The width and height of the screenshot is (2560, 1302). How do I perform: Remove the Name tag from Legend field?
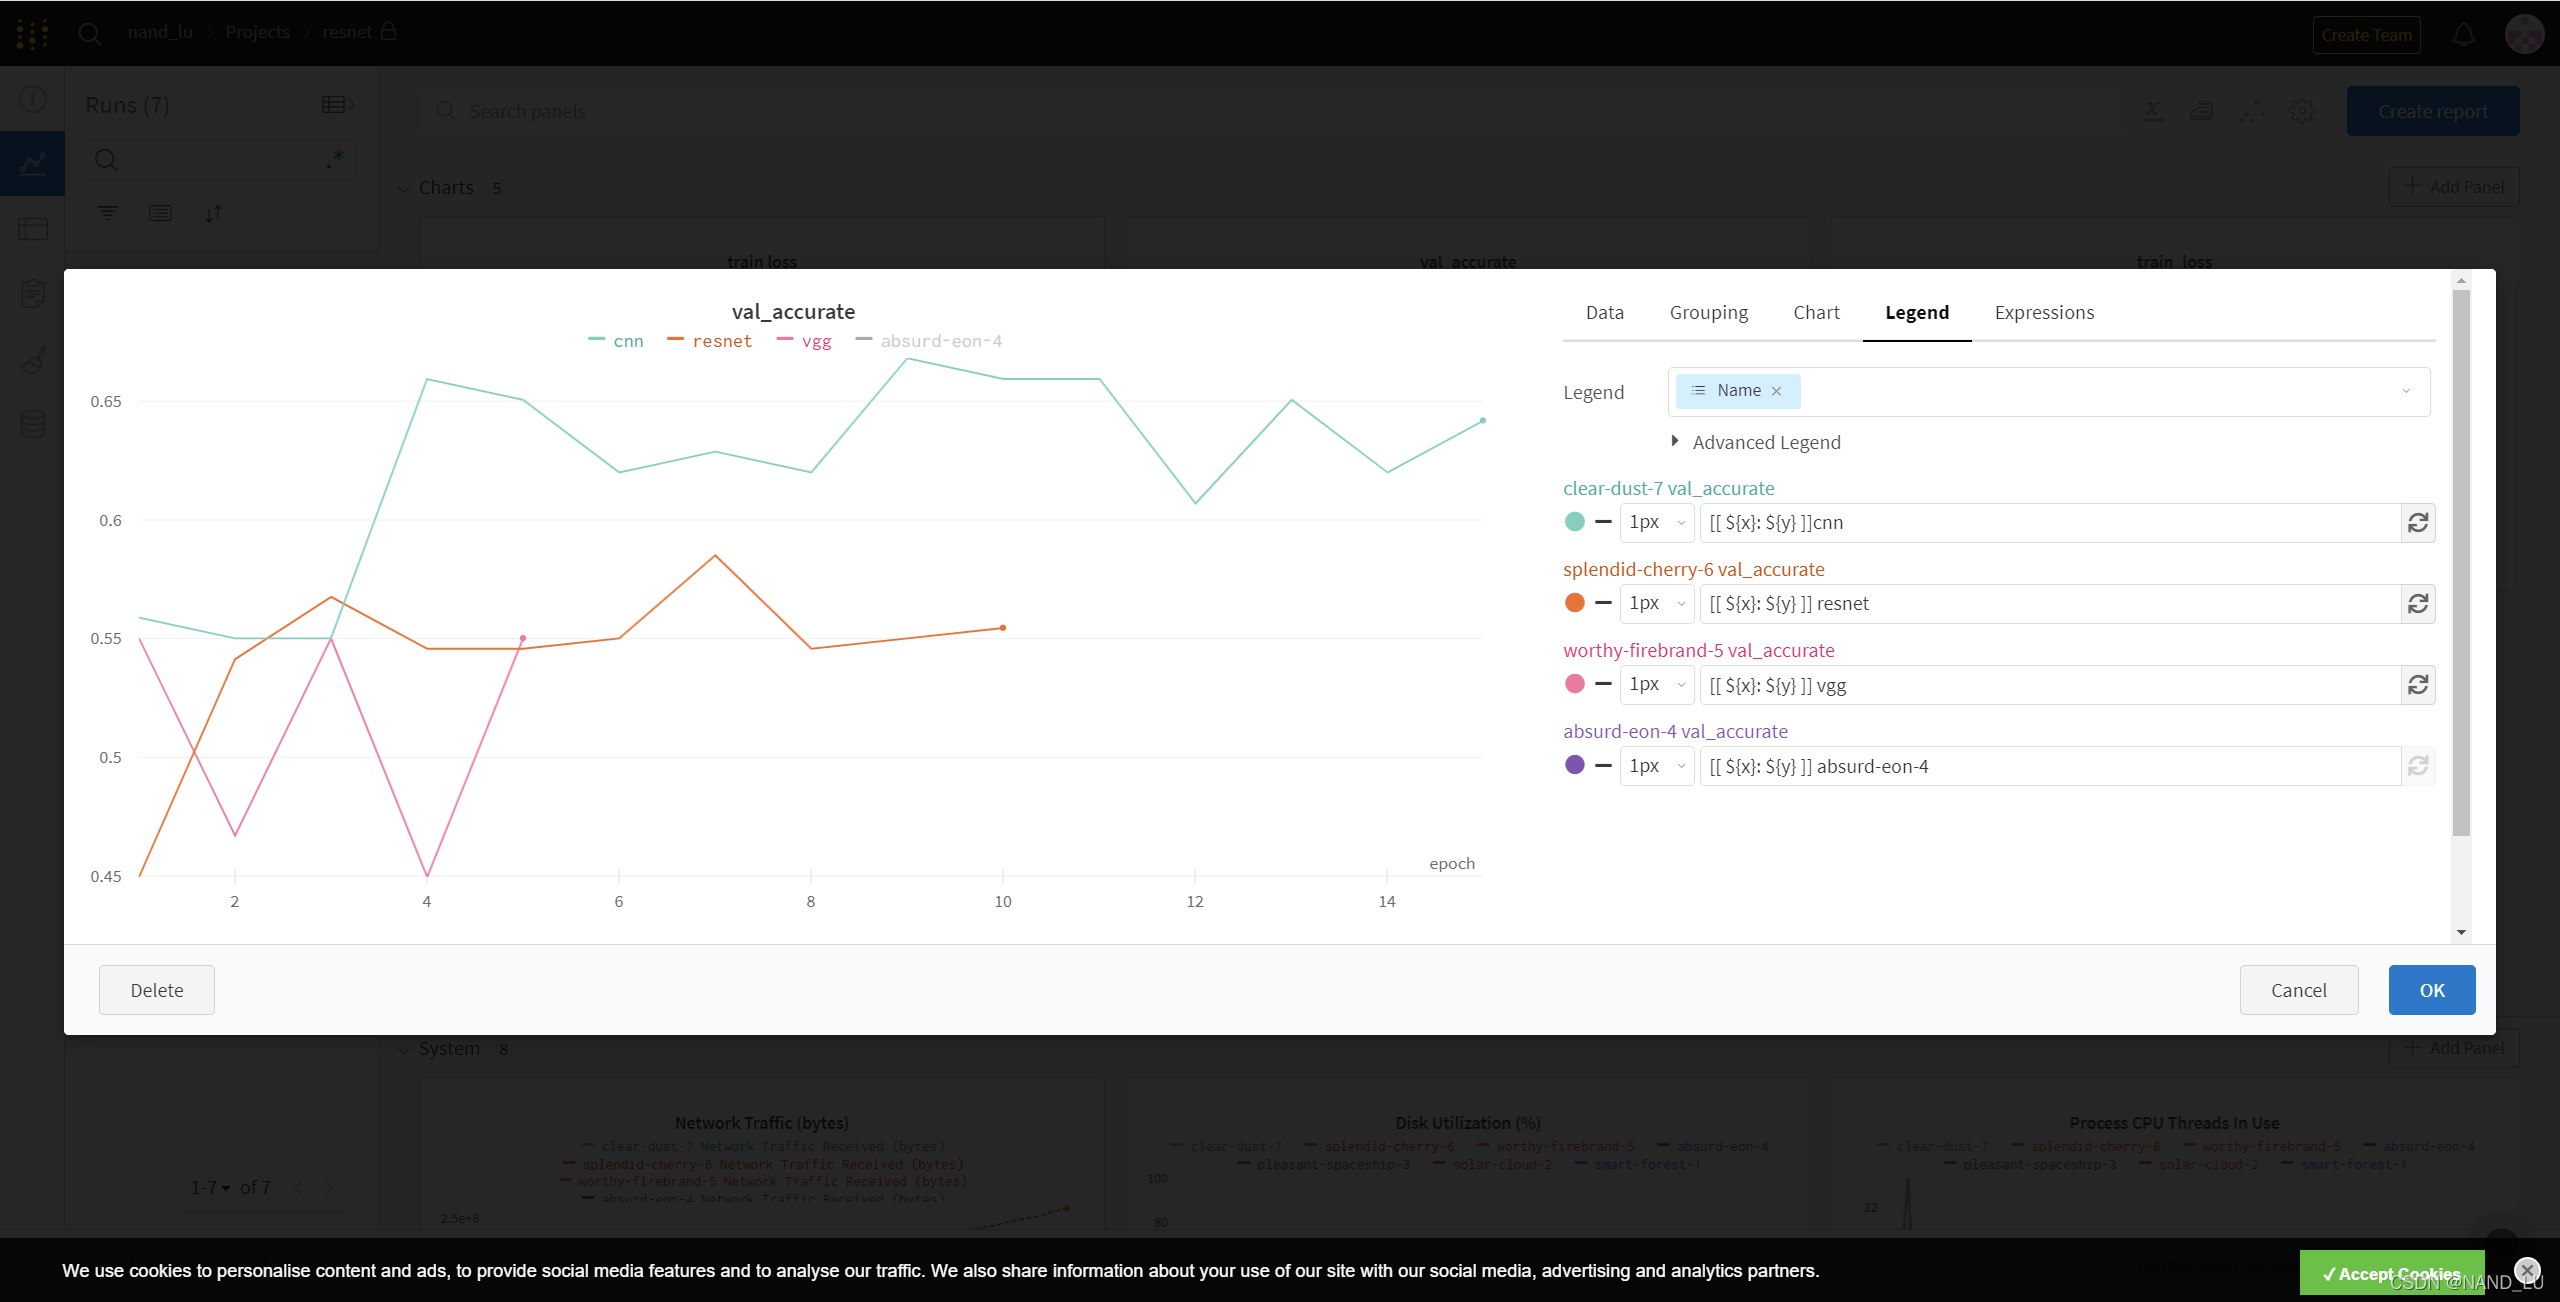coord(1777,391)
